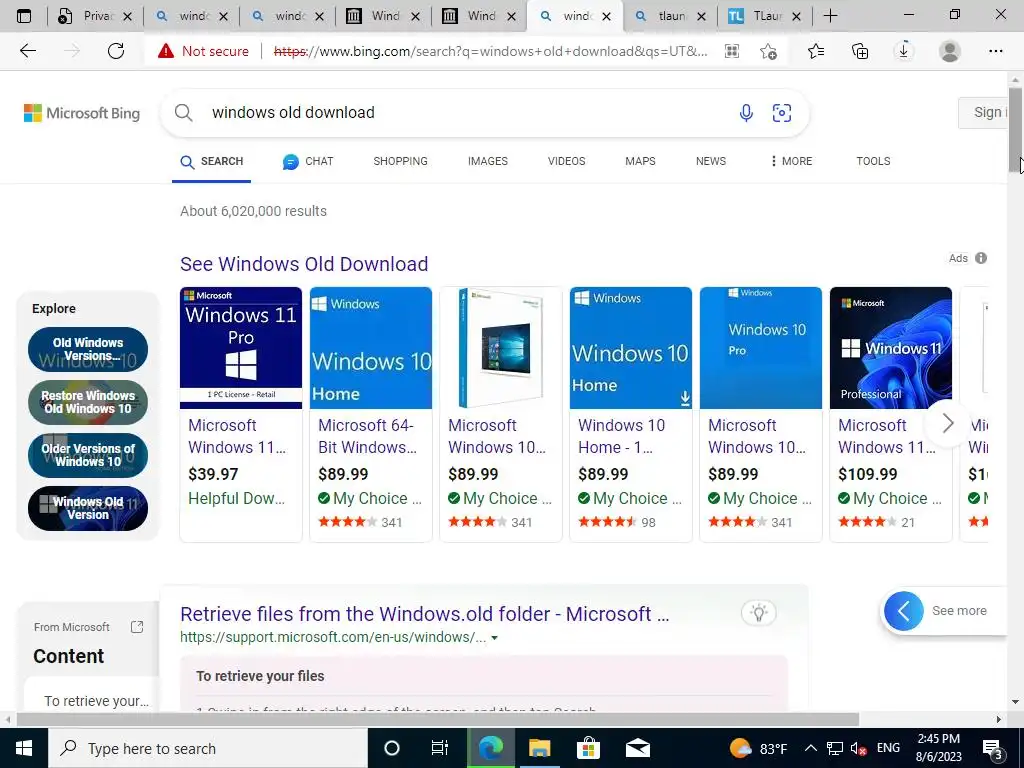This screenshot has width=1024, height=768.
Task: Open Windows 11 Pro $39.97 product thumbnail
Action: click(x=241, y=348)
